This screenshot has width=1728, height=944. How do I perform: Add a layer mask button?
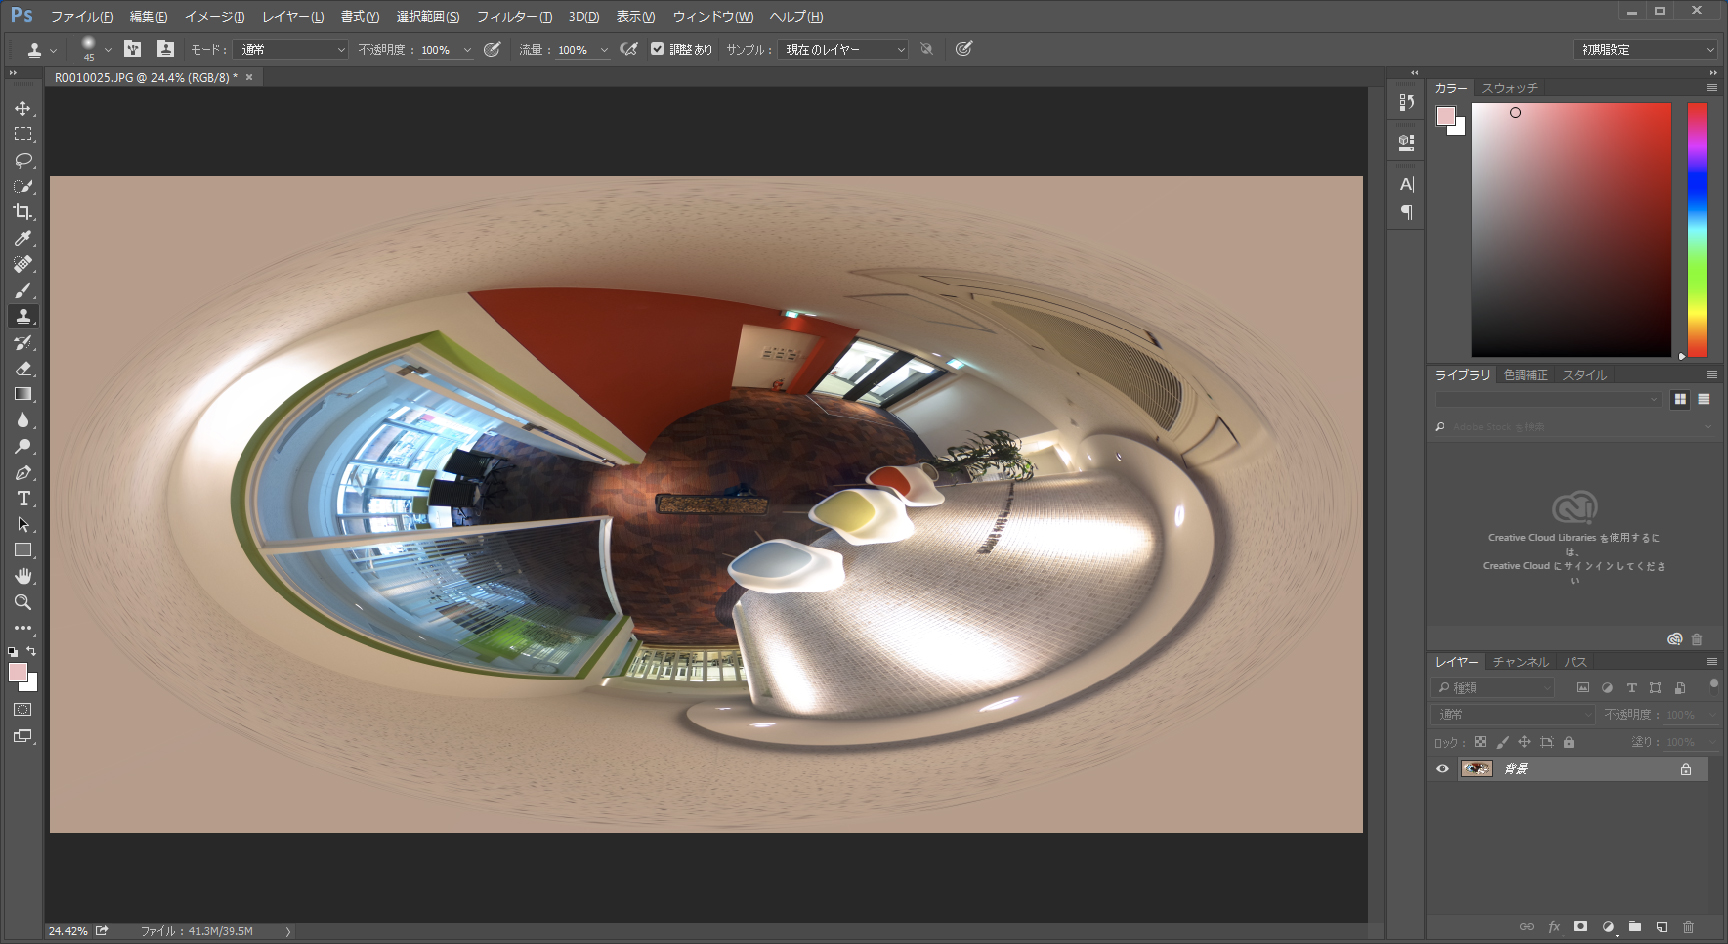tap(1581, 927)
